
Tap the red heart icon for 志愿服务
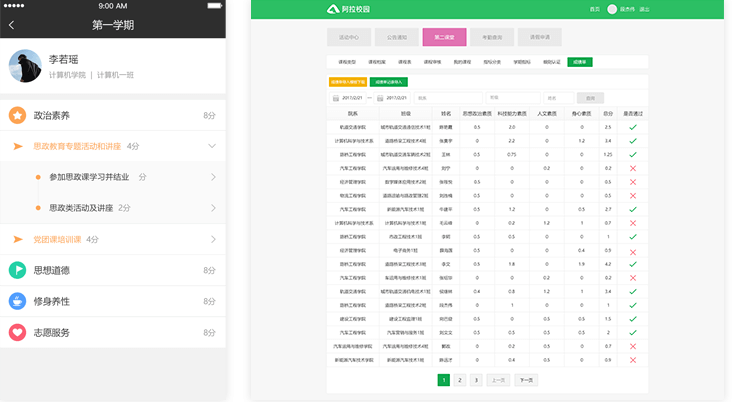tap(17, 332)
